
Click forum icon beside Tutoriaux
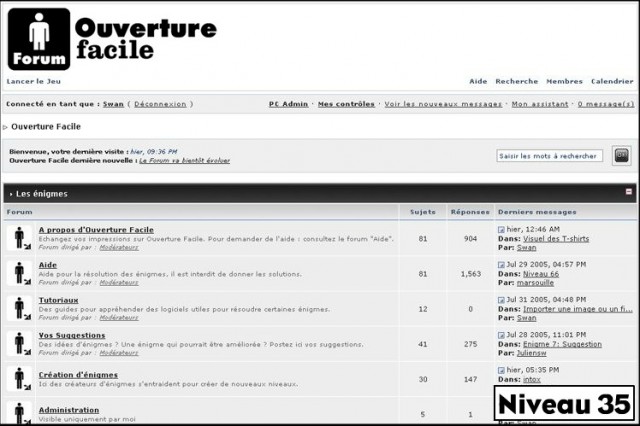click(x=20, y=308)
